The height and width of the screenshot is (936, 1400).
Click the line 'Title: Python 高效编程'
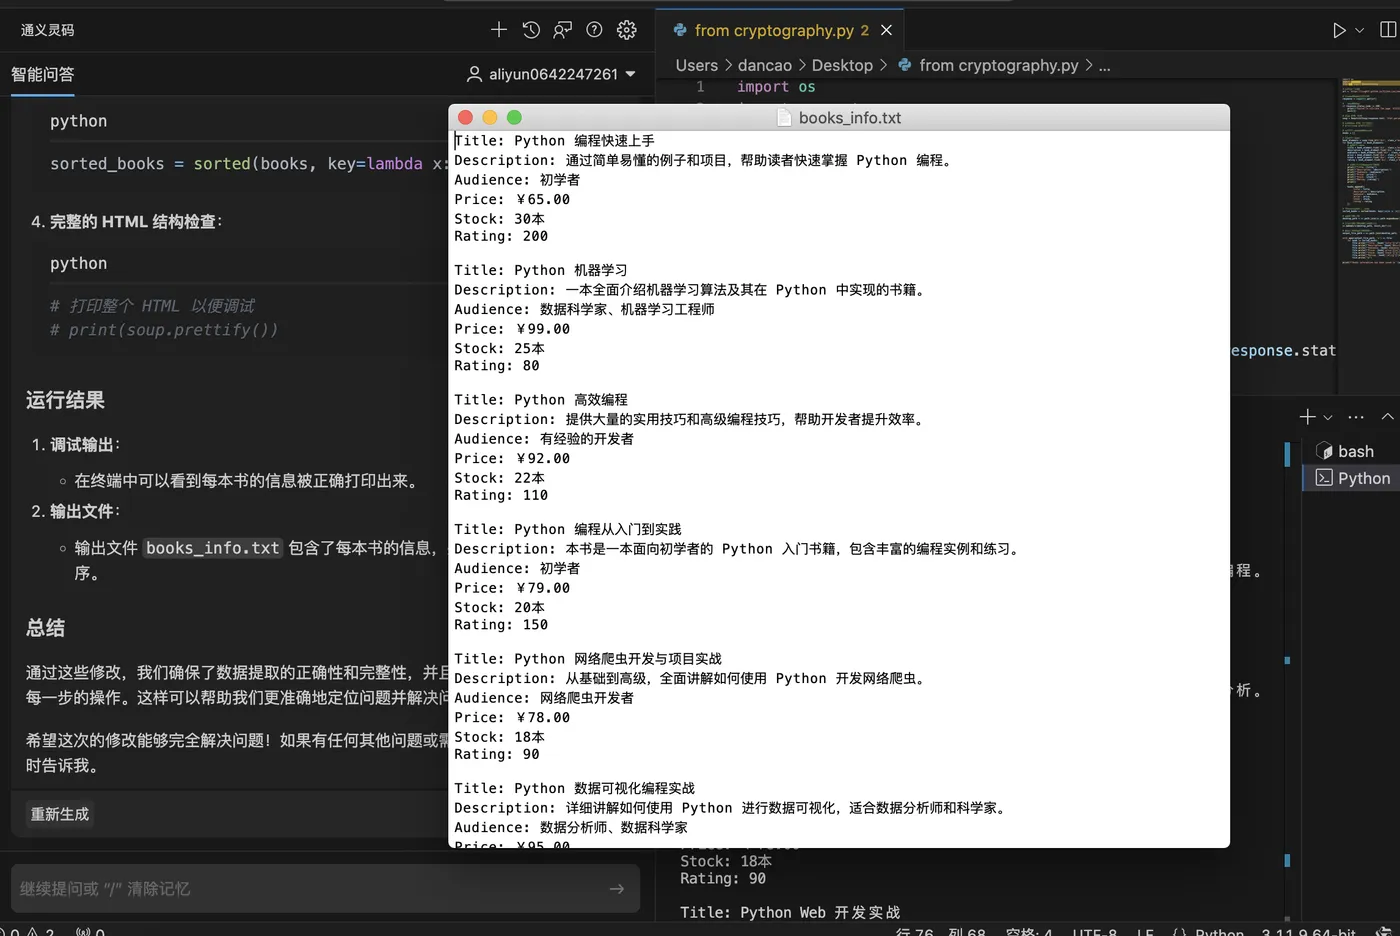point(541,399)
